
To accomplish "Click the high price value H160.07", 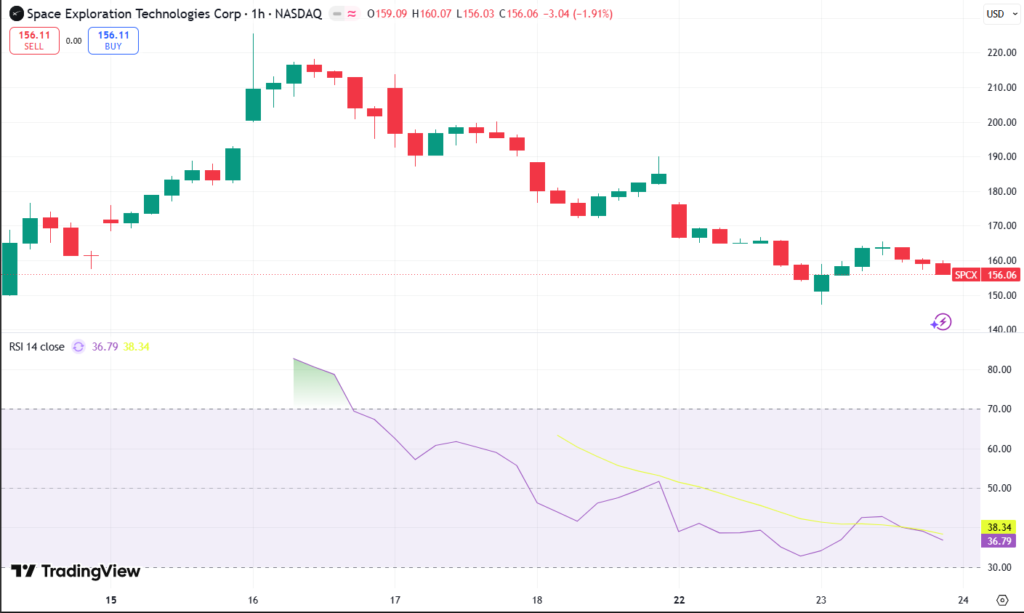I will tap(432, 14).
